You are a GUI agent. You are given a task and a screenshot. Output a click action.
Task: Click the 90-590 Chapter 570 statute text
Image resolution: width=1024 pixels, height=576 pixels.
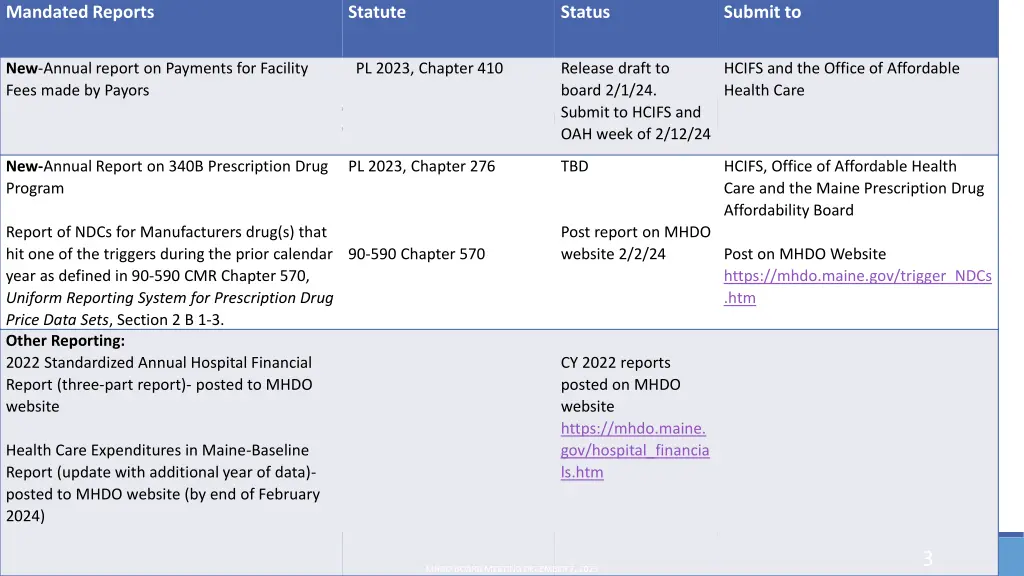coord(416,254)
